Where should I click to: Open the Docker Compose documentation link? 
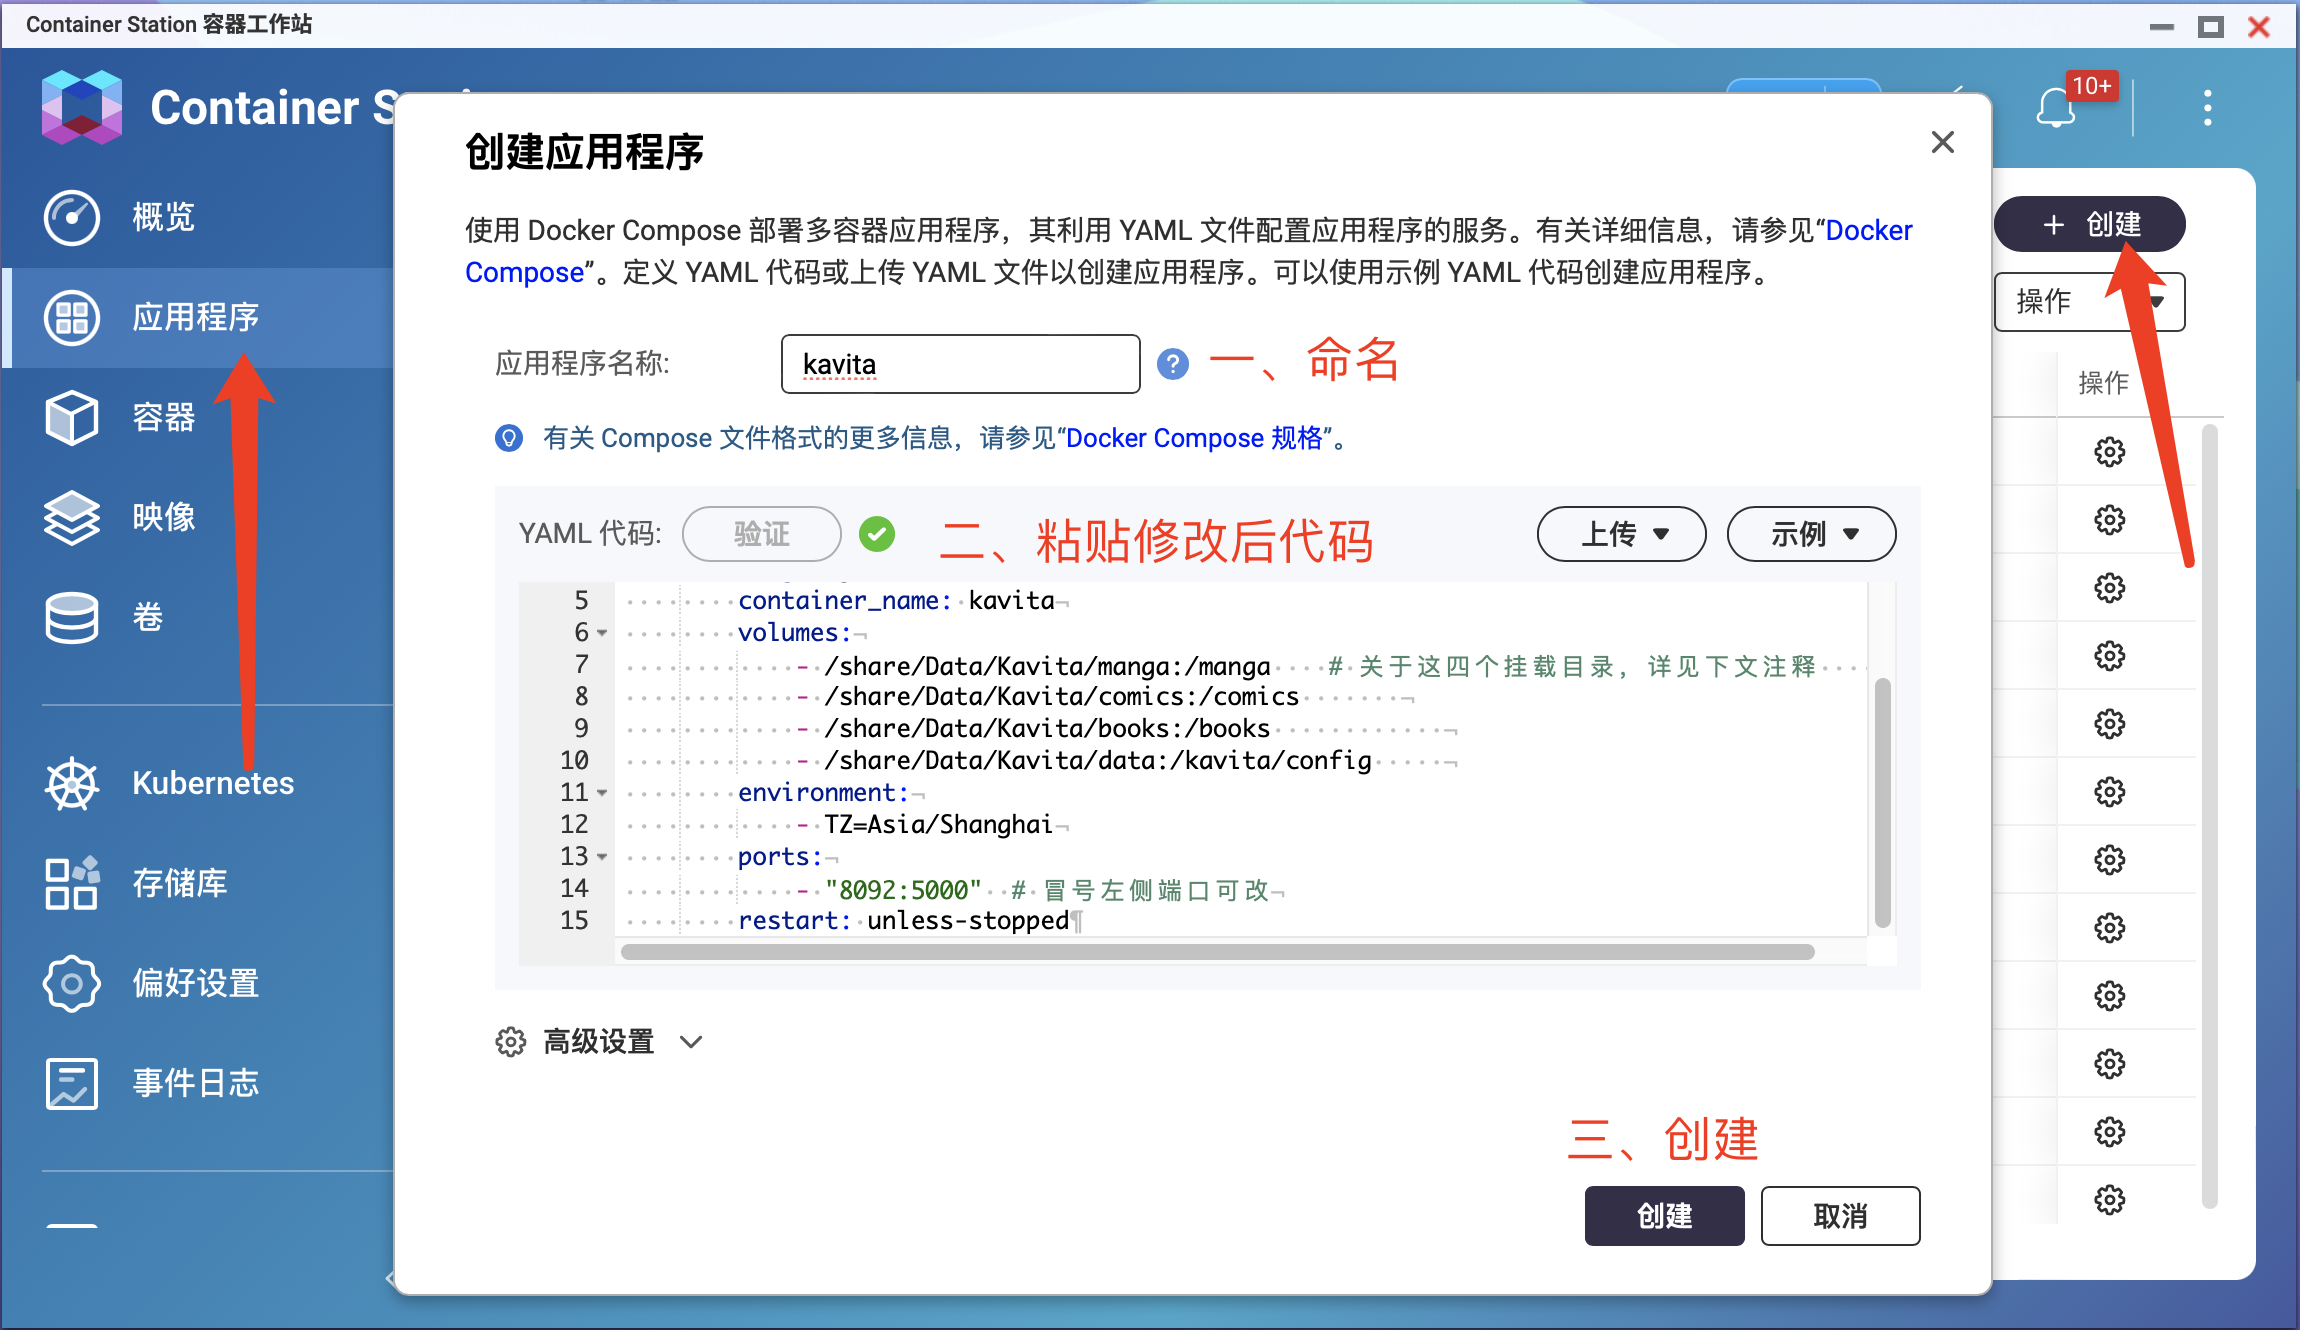click(1869, 230)
